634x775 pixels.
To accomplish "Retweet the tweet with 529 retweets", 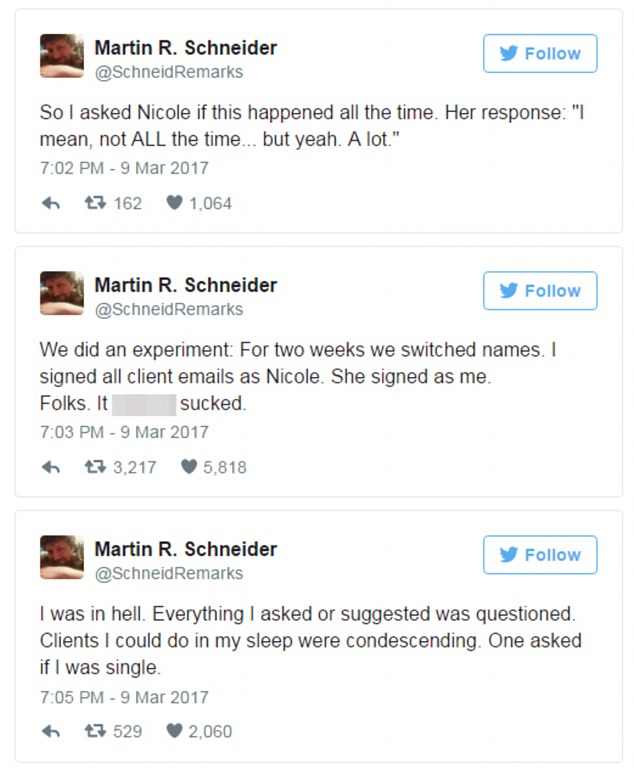I will click(x=97, y=731).
